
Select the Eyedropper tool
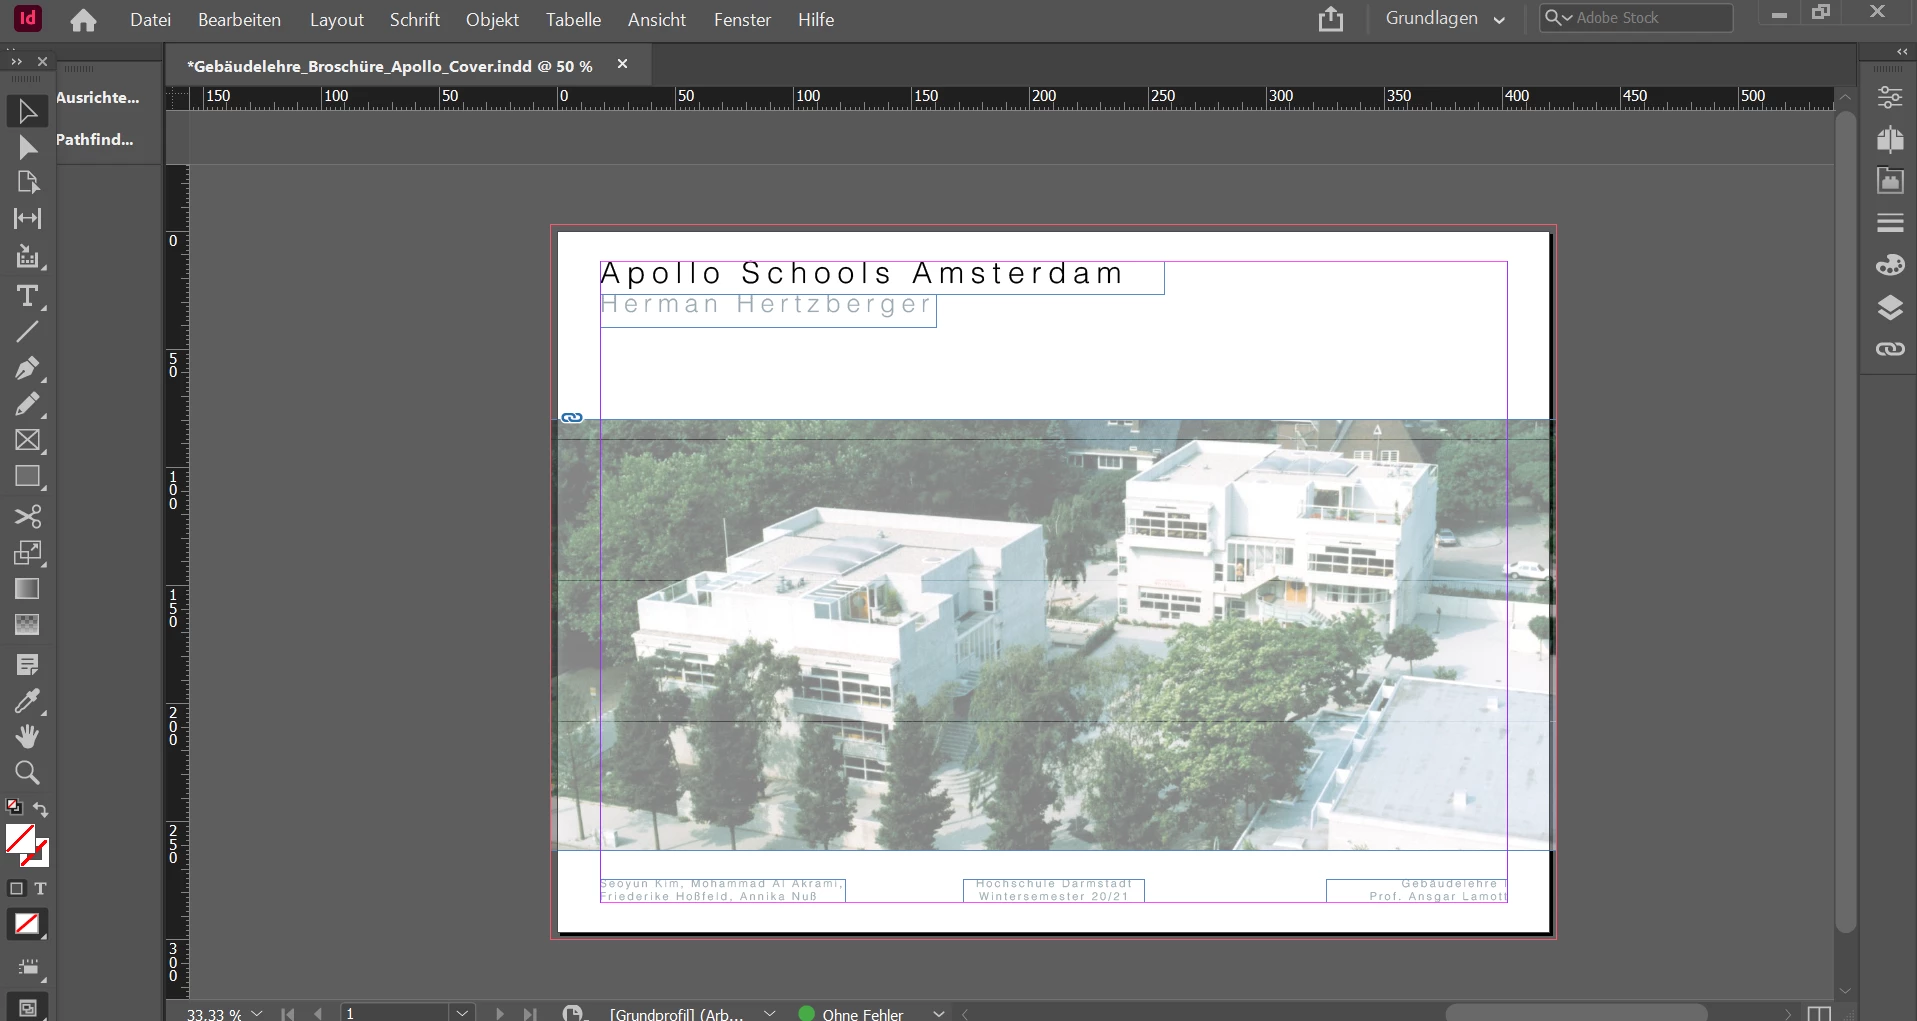[x=27, y=701]
